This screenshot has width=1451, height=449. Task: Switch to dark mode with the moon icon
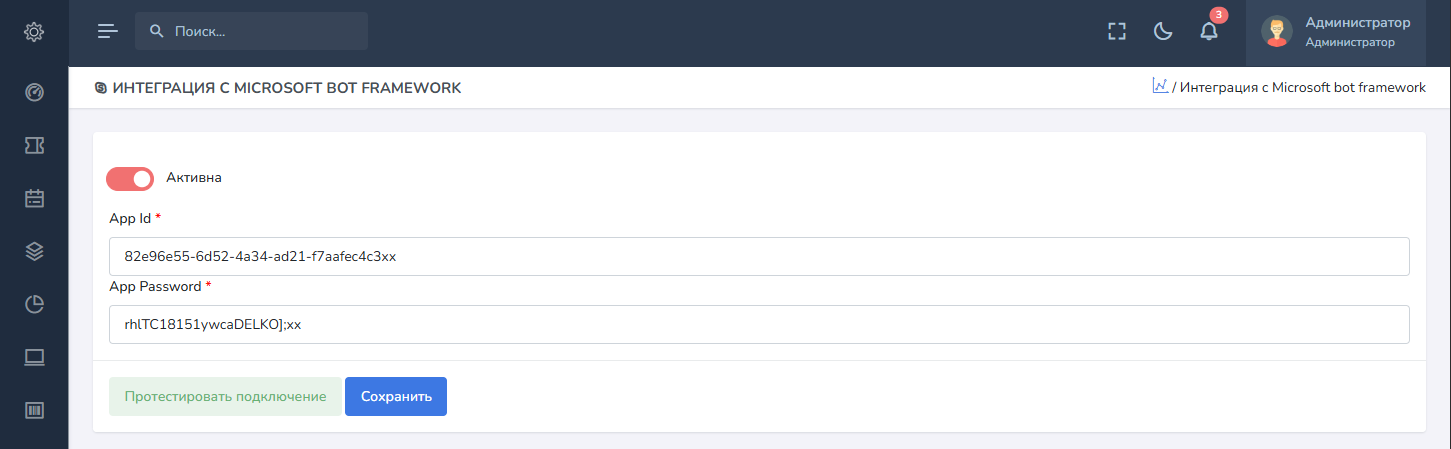1163,31
